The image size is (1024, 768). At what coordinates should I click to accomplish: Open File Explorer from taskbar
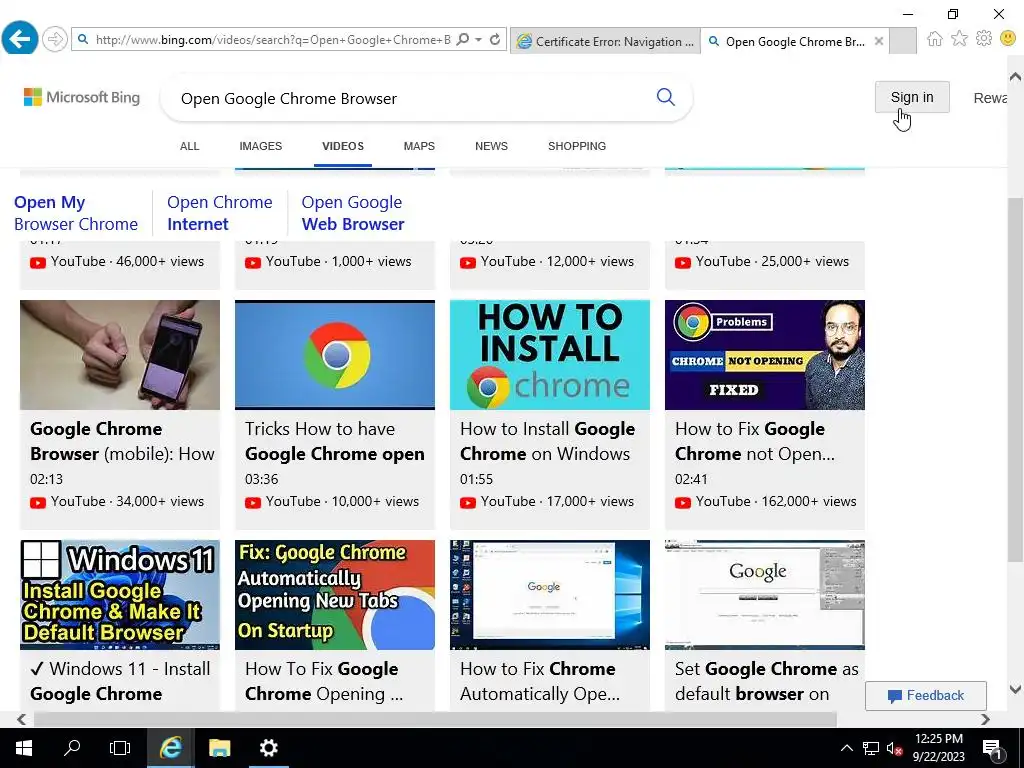point(219,748)
